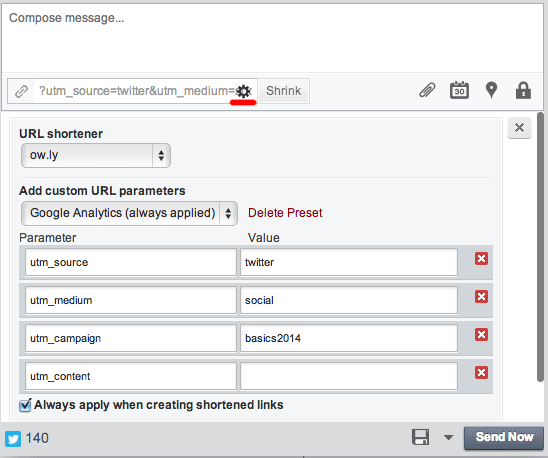Click the Send Now button
This screenshot has width=548, height=458.
point(504,437)
